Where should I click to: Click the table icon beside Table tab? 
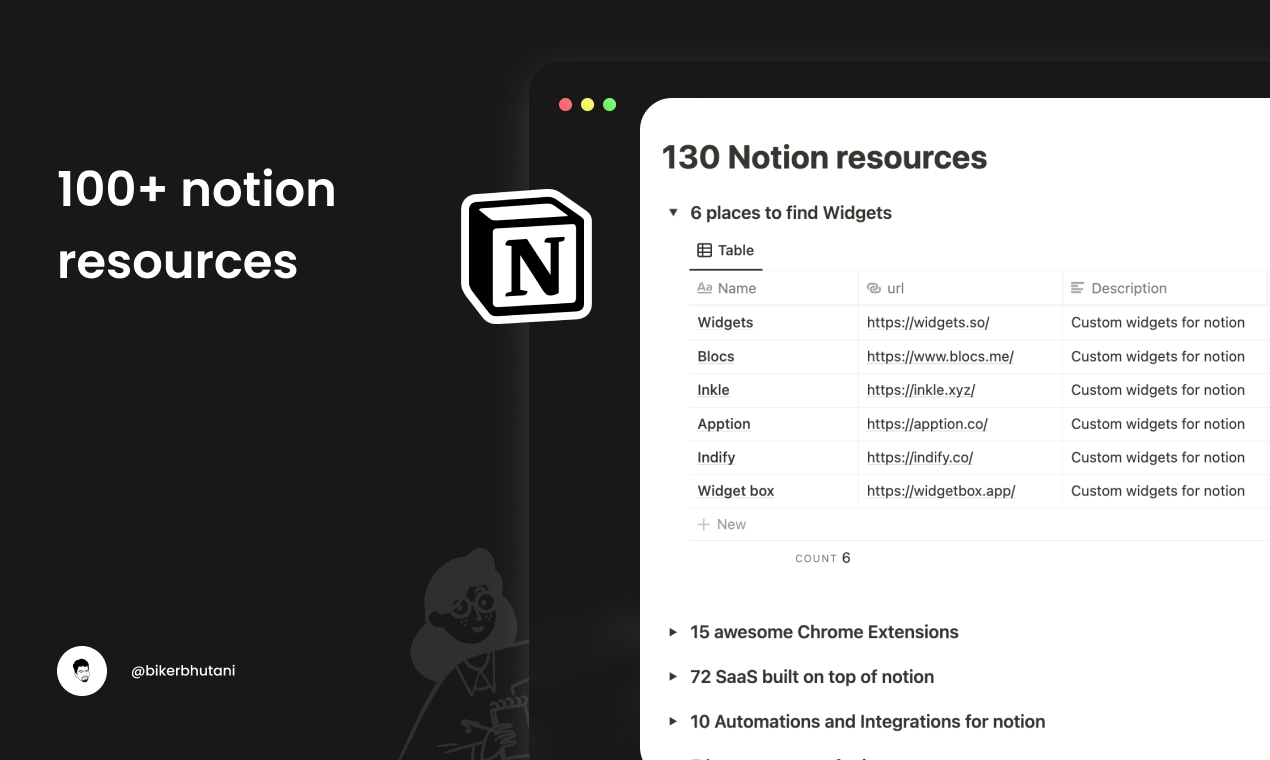point(704,251)
